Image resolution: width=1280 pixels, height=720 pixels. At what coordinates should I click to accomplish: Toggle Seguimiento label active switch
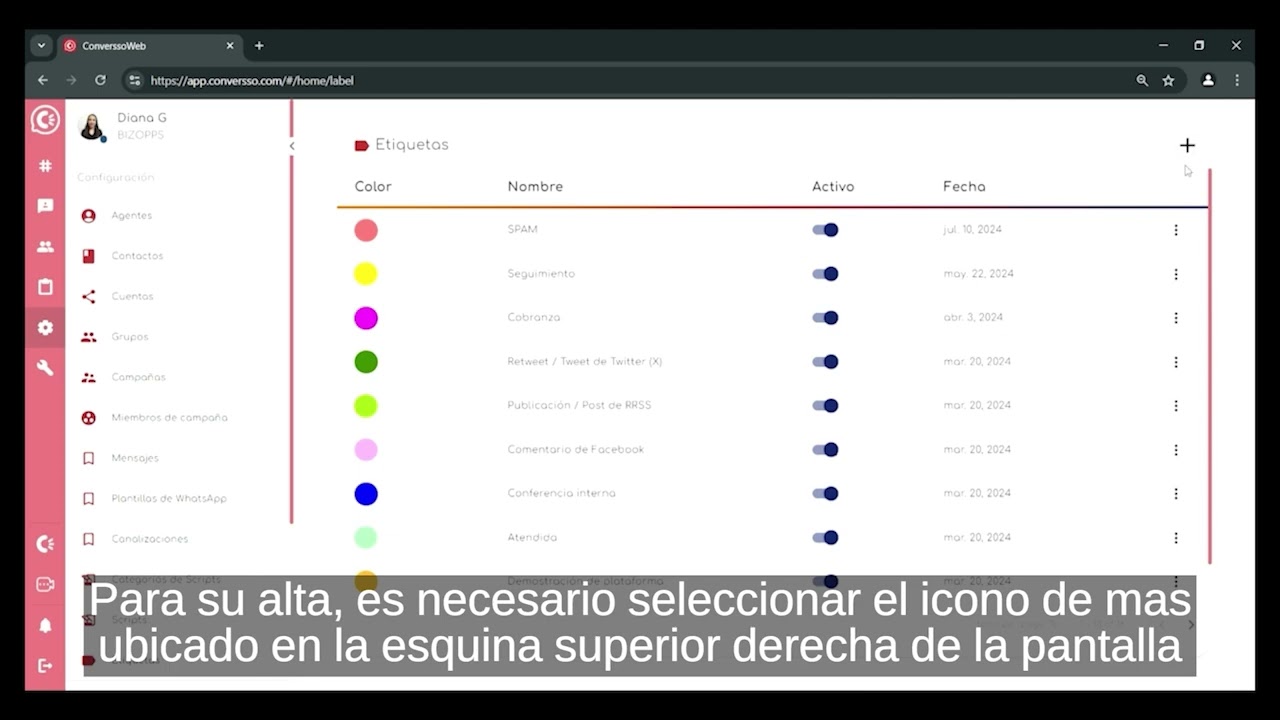pyautogui.click(x=825, y=274)
